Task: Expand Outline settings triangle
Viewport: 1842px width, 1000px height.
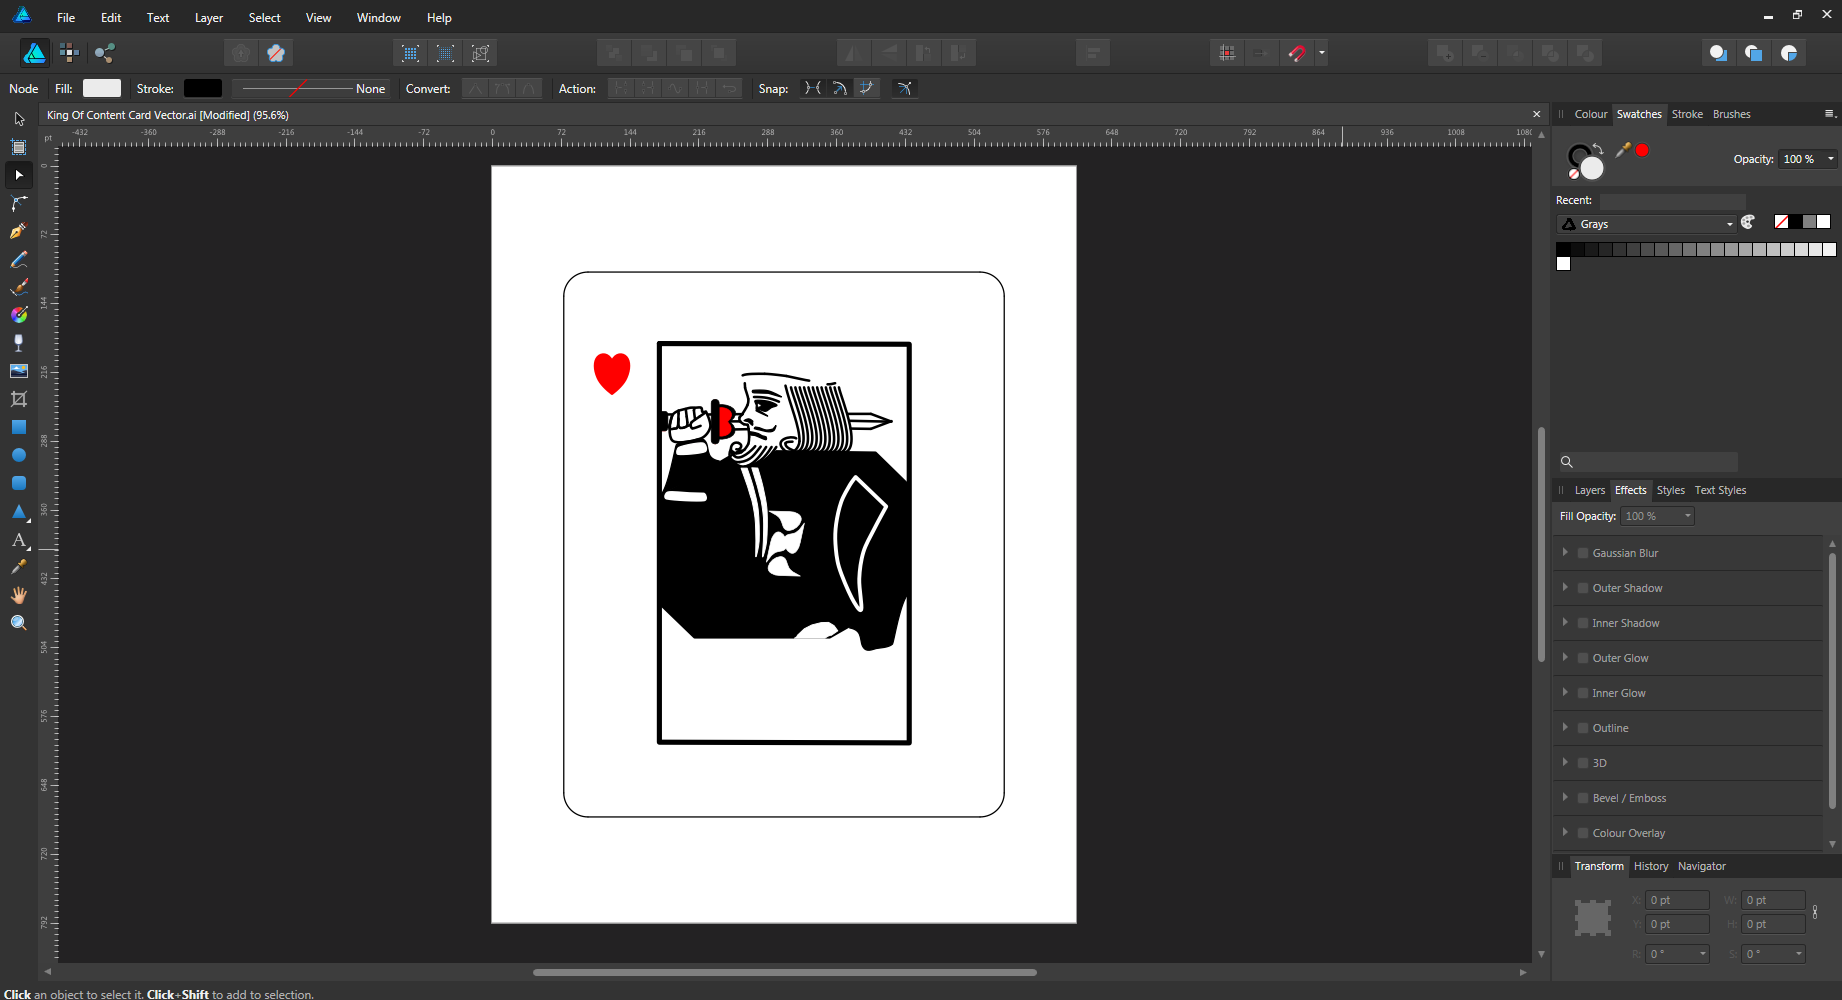Action: pyautogui.click(x=1565, y=727)
